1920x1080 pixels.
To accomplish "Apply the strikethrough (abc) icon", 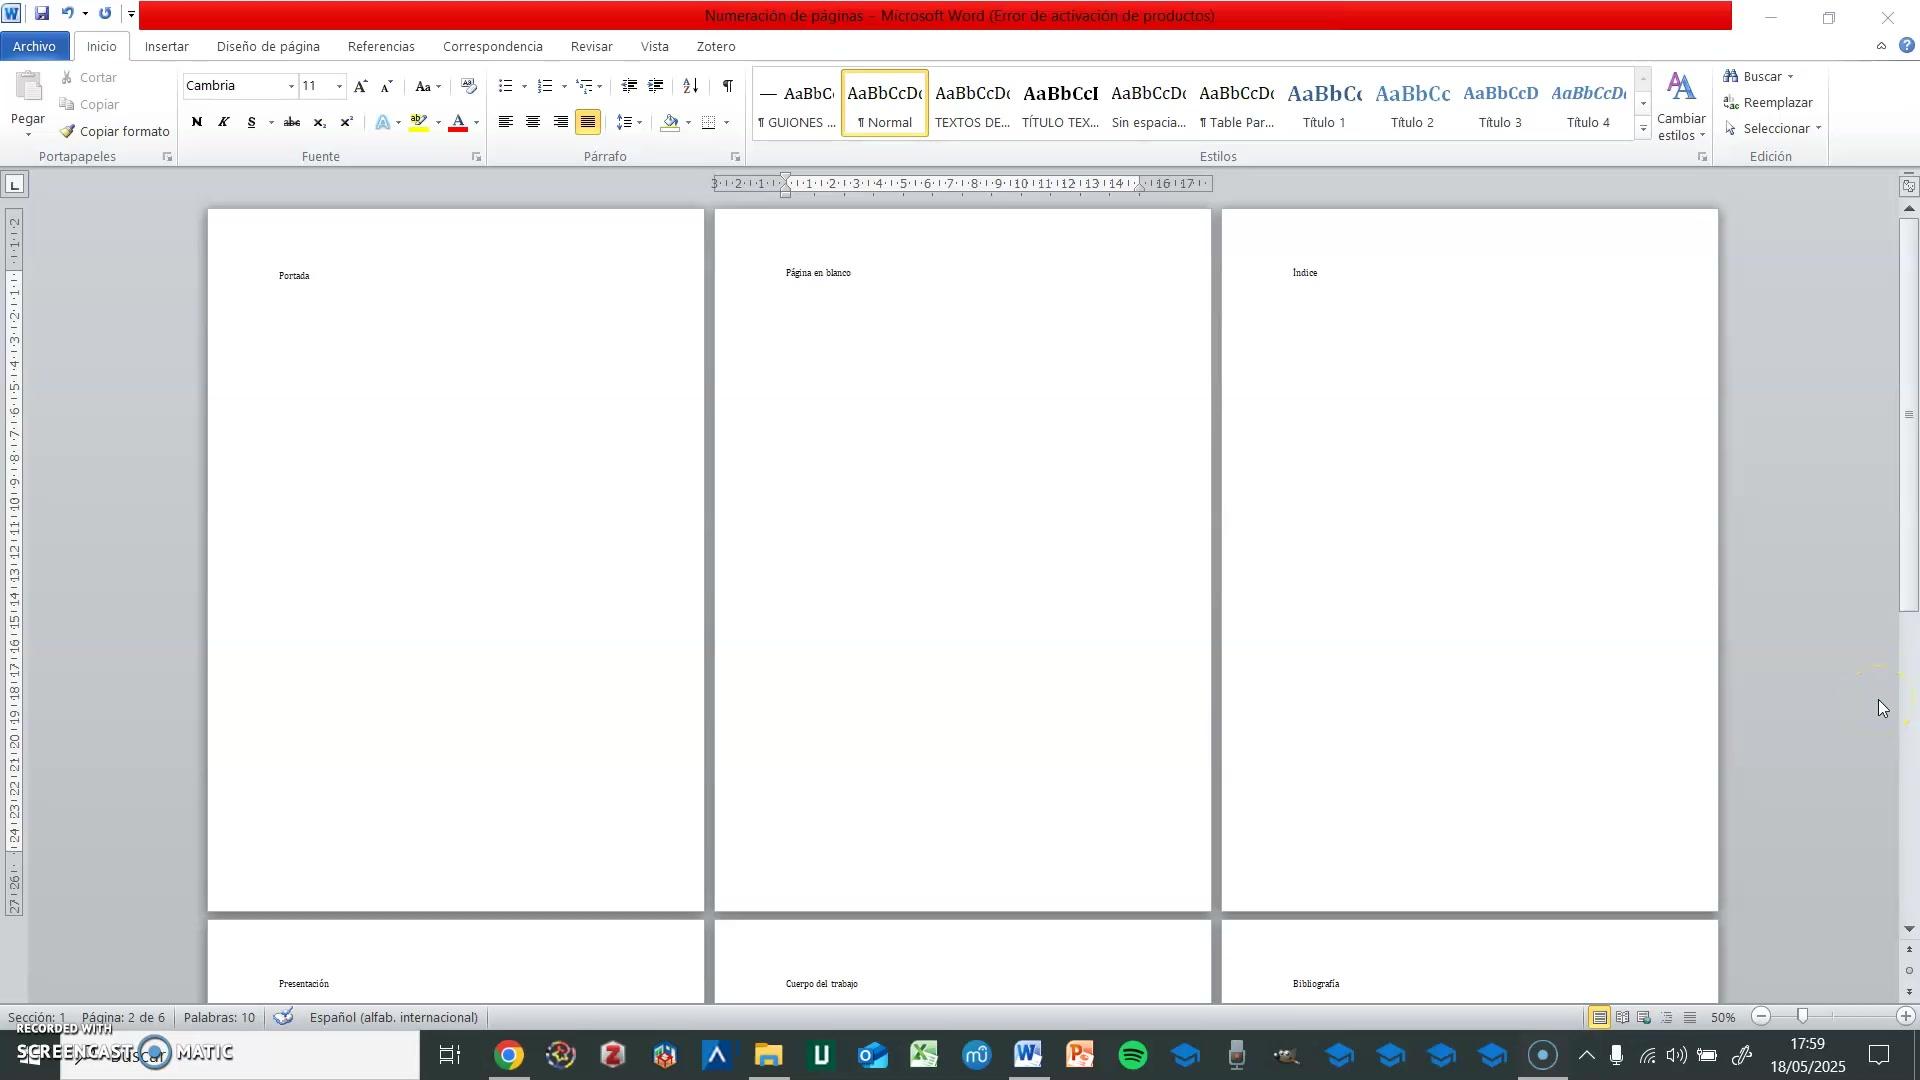I will coord(292,122).
